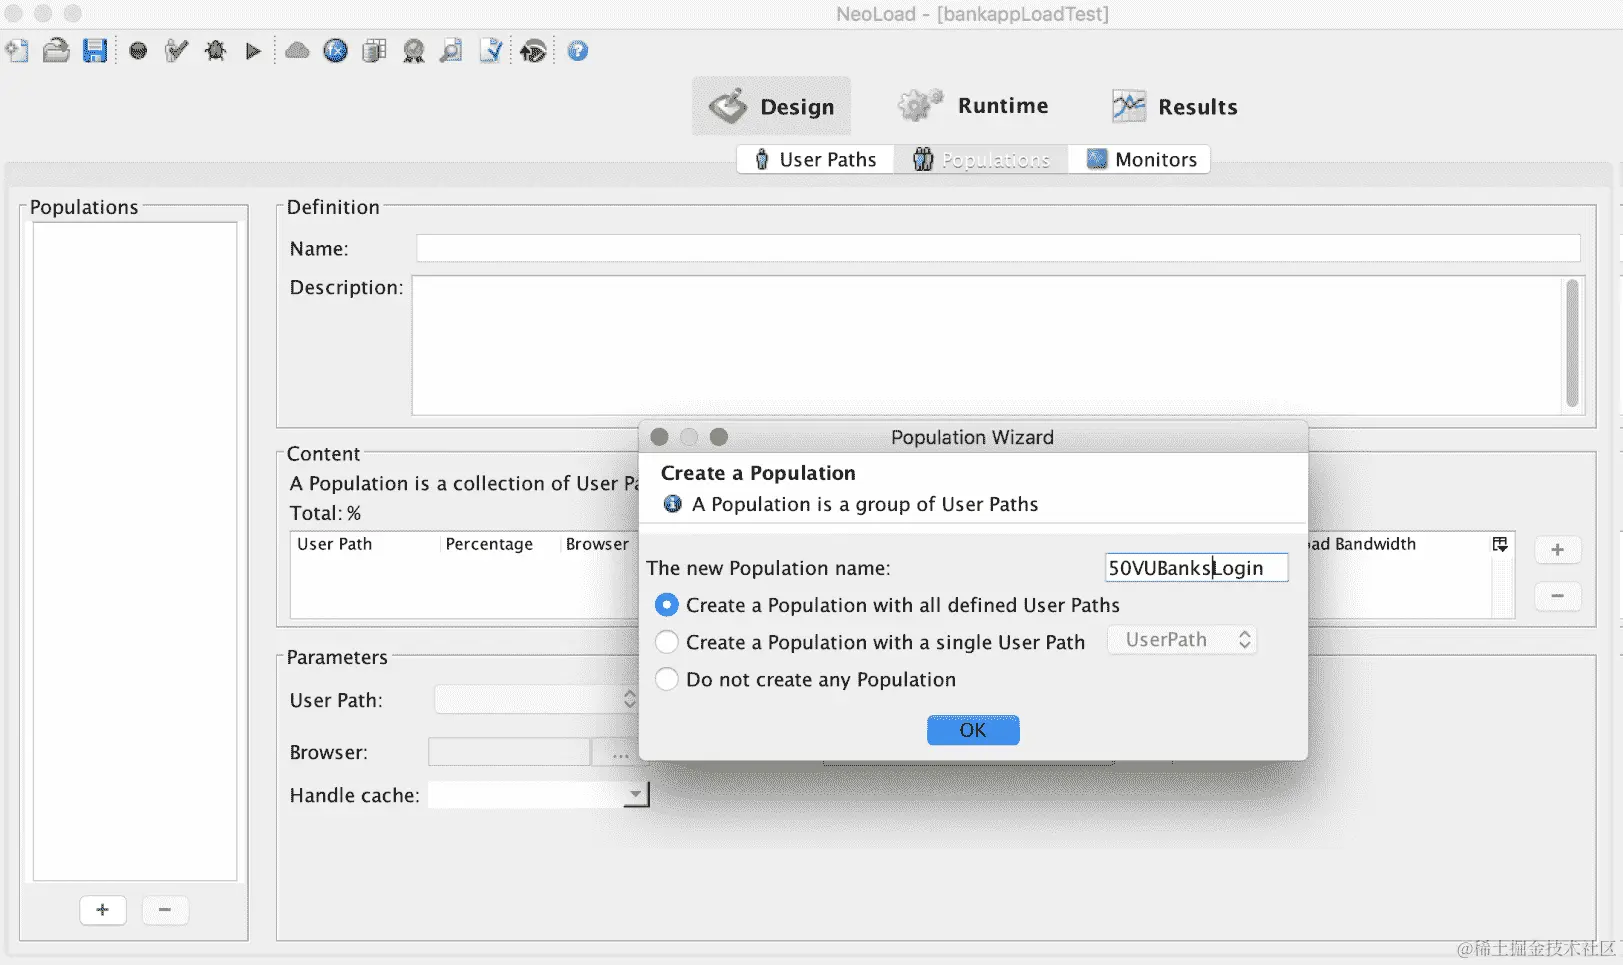Image resolution: width=1623 pixels, height=965 pixels.
Task: Click the check User Path icon
Action: click(176, 51)
